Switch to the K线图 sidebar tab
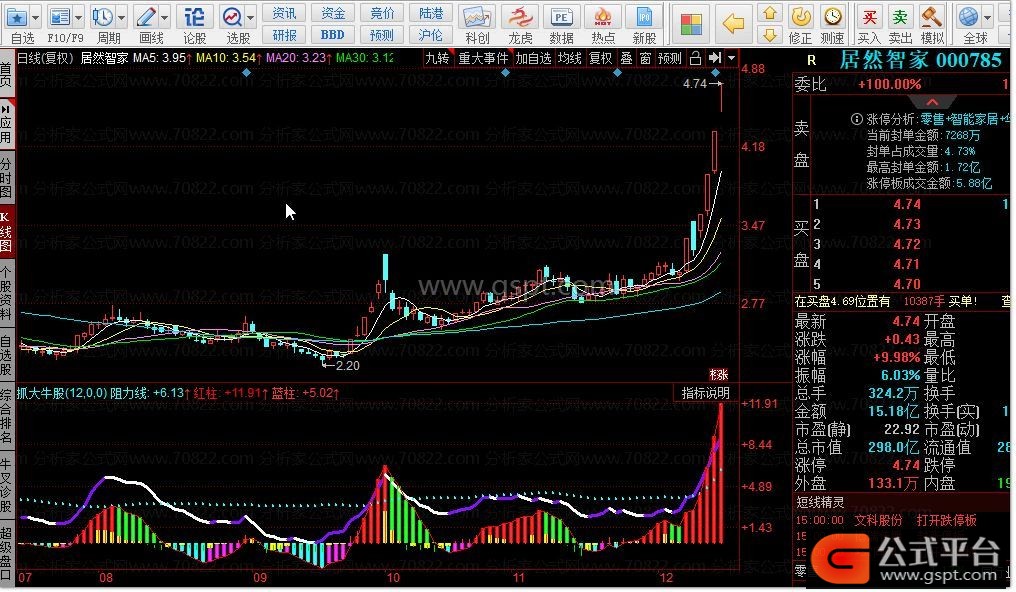The image size is (1016, 592). click(6, 231)
